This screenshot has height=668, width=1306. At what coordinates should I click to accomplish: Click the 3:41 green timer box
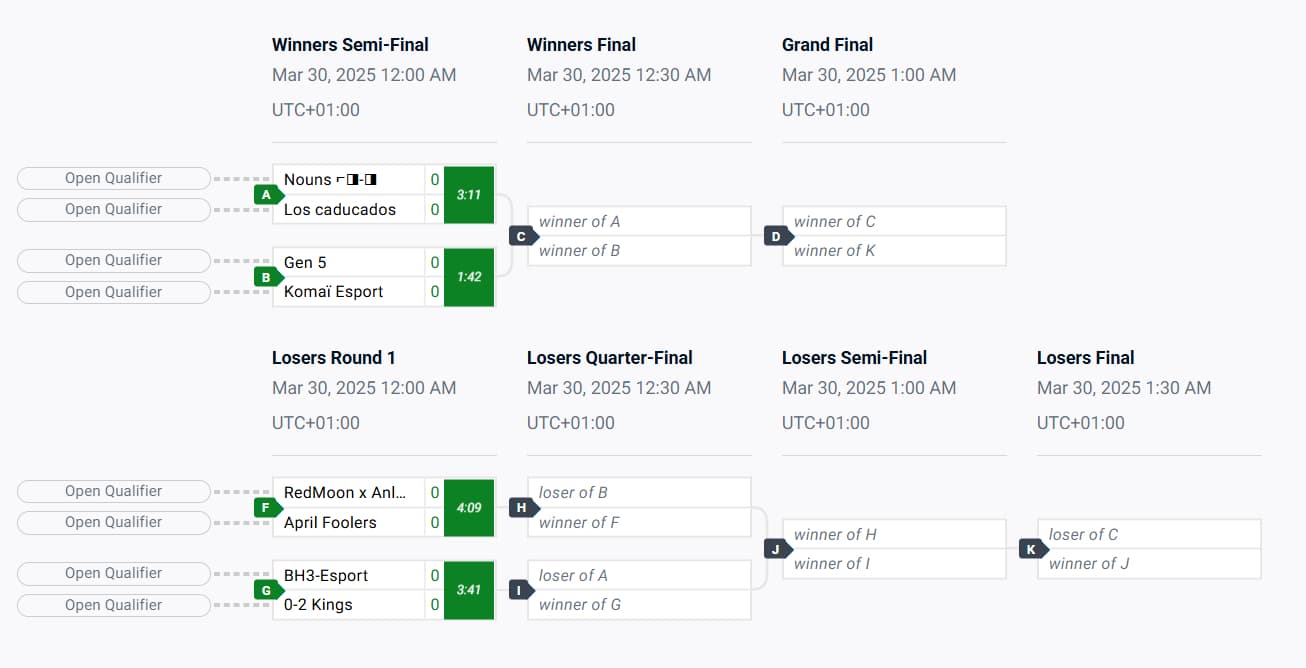tap(469, 590)
